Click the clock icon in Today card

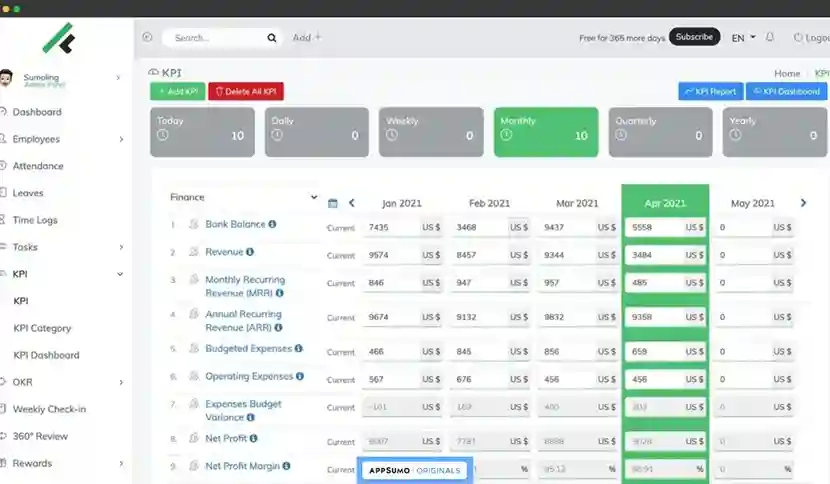tap(163, 135)
